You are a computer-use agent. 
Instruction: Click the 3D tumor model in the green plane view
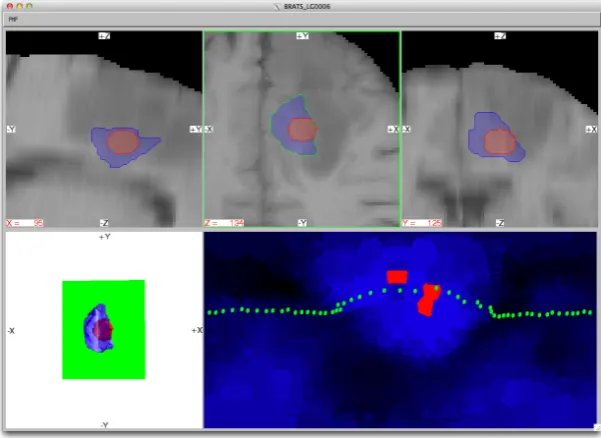(99, 328)
